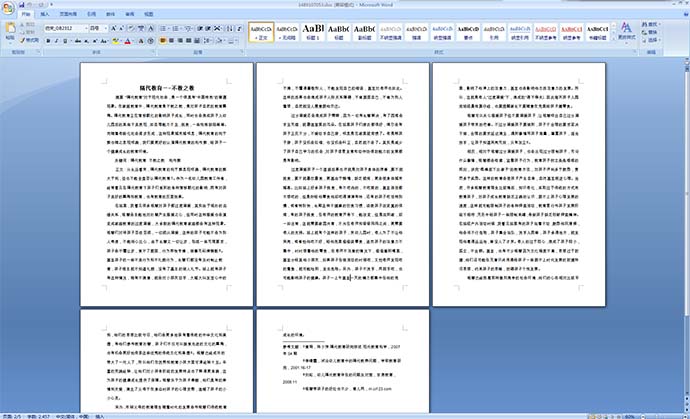Shrink font size with the small A icon
690x419 pixels.
(121, 28)
